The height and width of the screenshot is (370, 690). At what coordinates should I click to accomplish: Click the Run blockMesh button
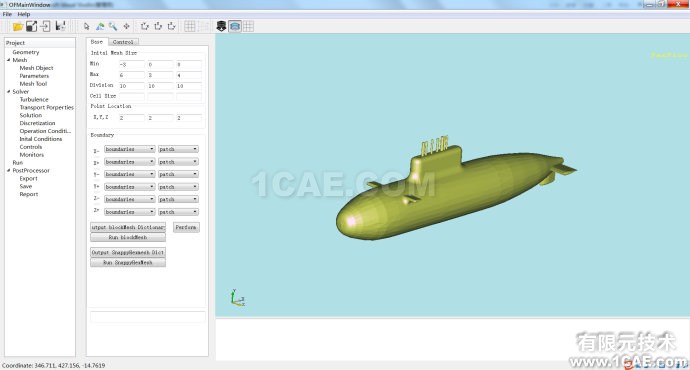(x=128, y=237)
